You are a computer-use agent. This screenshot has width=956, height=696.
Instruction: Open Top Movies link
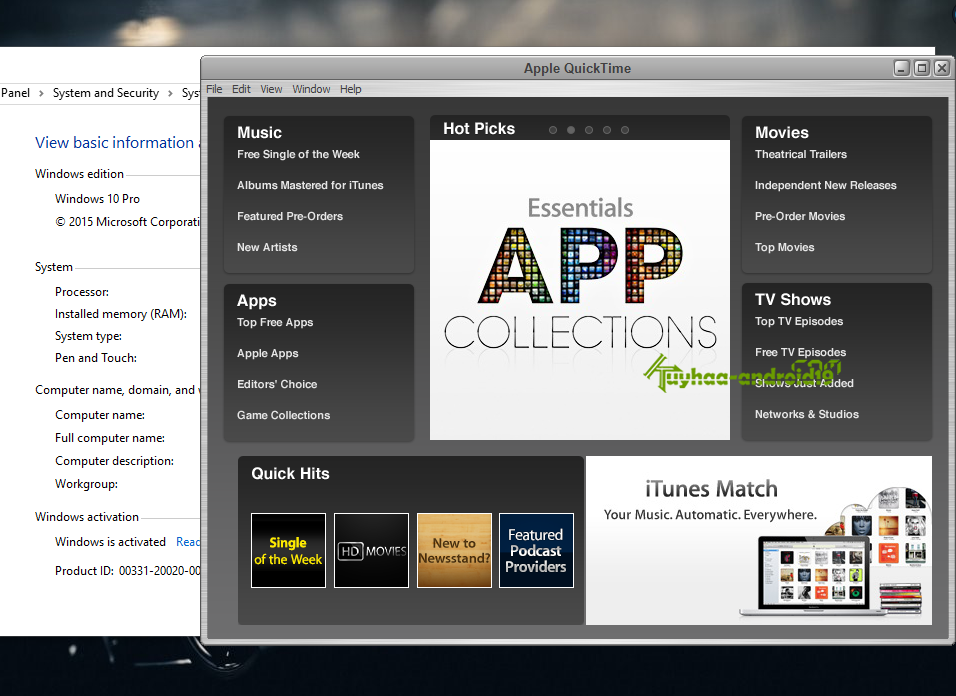785,247
